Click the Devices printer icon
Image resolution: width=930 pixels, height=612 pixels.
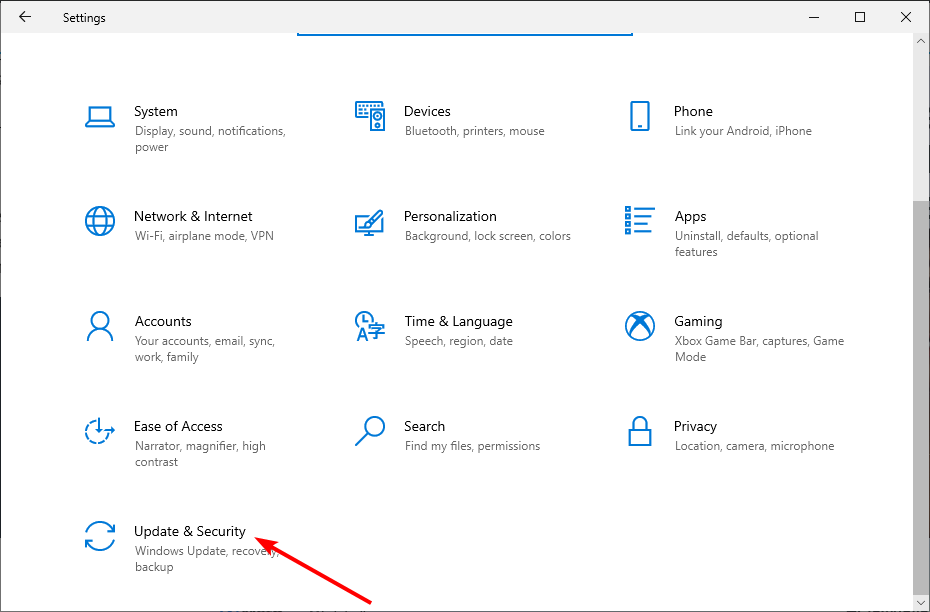[x=370, y=116]
